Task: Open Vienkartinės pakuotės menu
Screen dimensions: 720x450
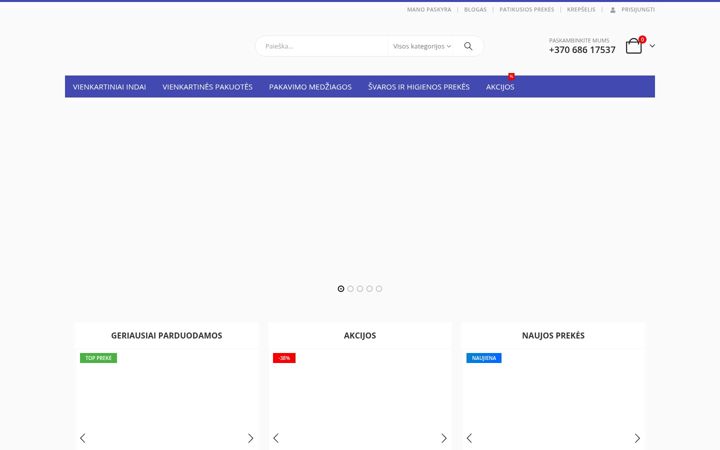Action: pyautogui.click(x=208, y=87)
